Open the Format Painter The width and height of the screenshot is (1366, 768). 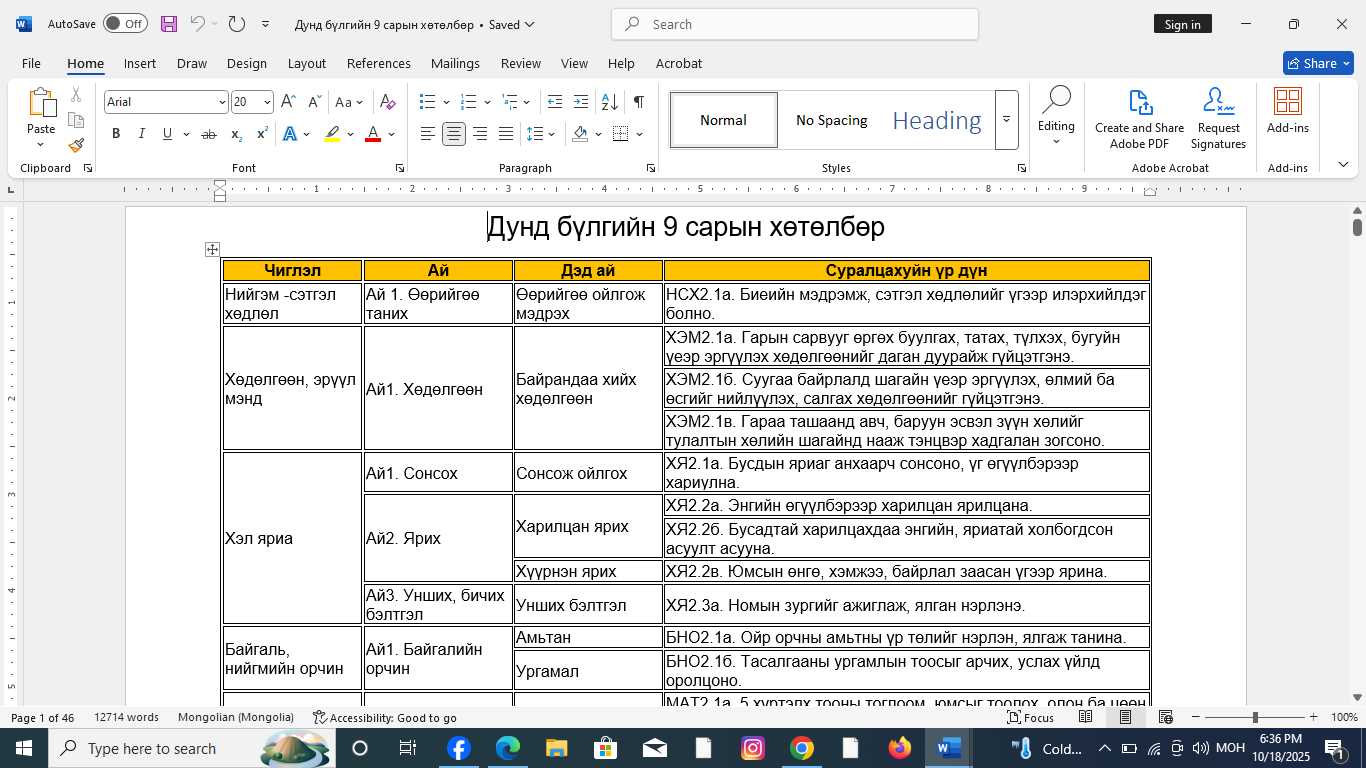pos(76,146)
